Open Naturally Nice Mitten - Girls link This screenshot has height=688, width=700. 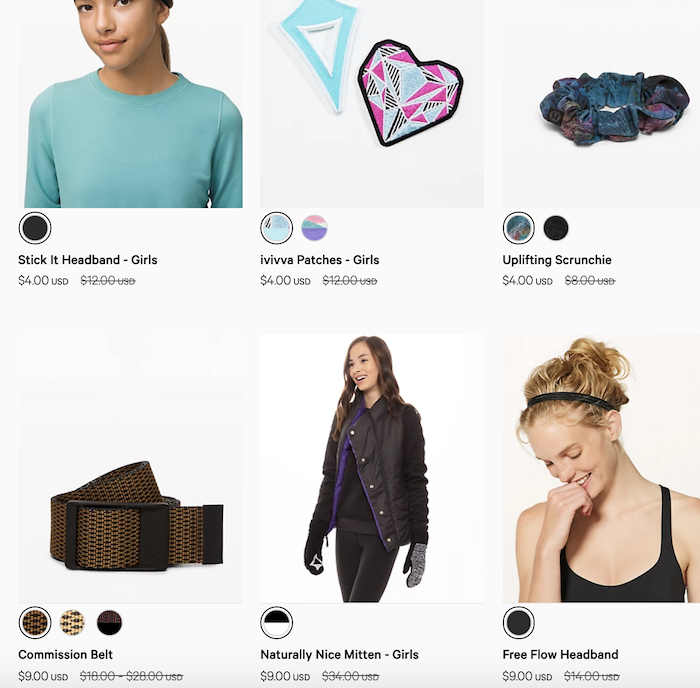(x=339, y=655)
